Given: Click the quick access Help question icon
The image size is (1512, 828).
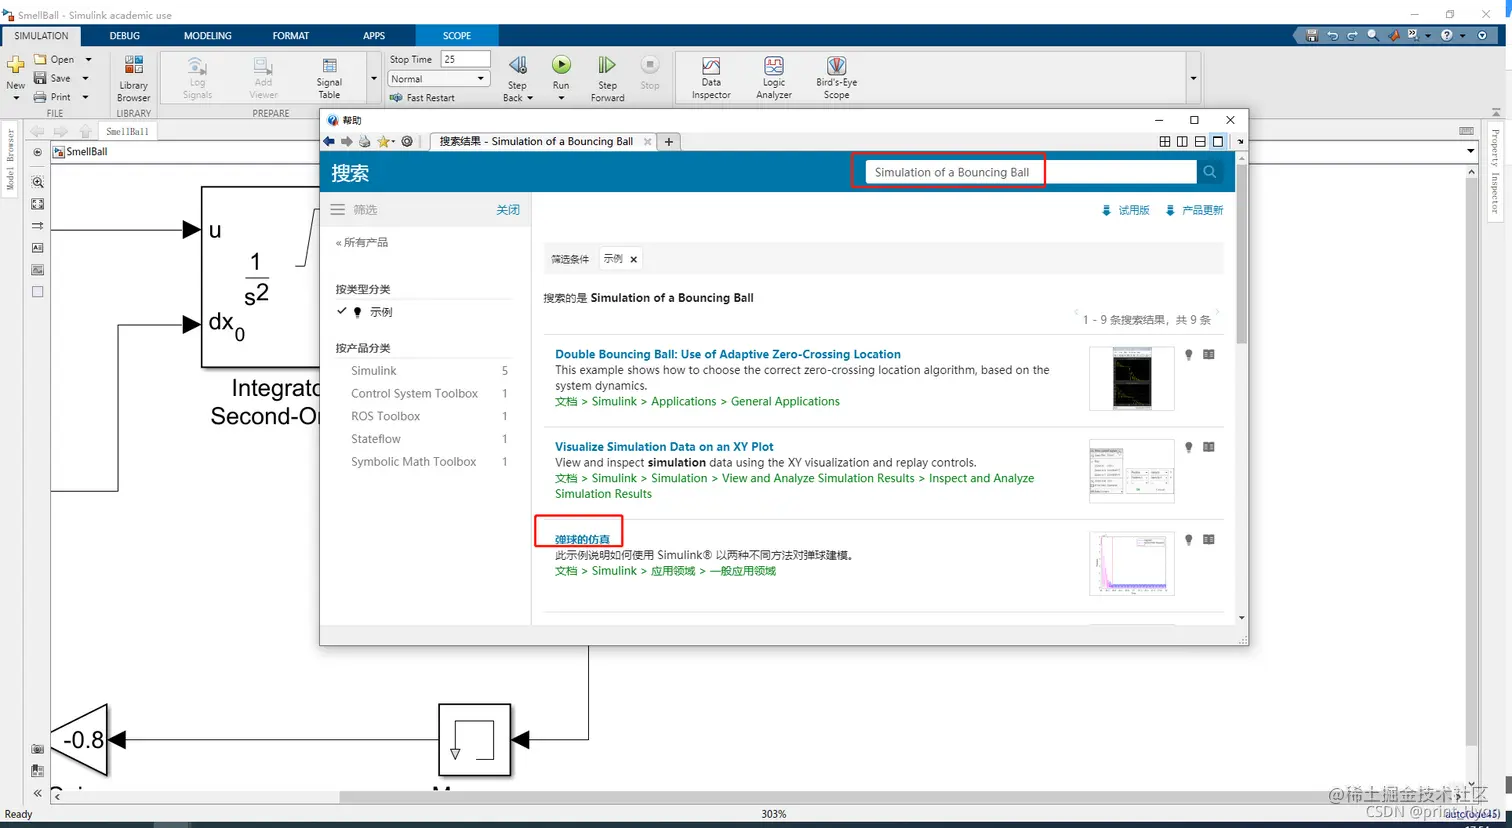Looking at the screenshot, I should coord(1447,35).
